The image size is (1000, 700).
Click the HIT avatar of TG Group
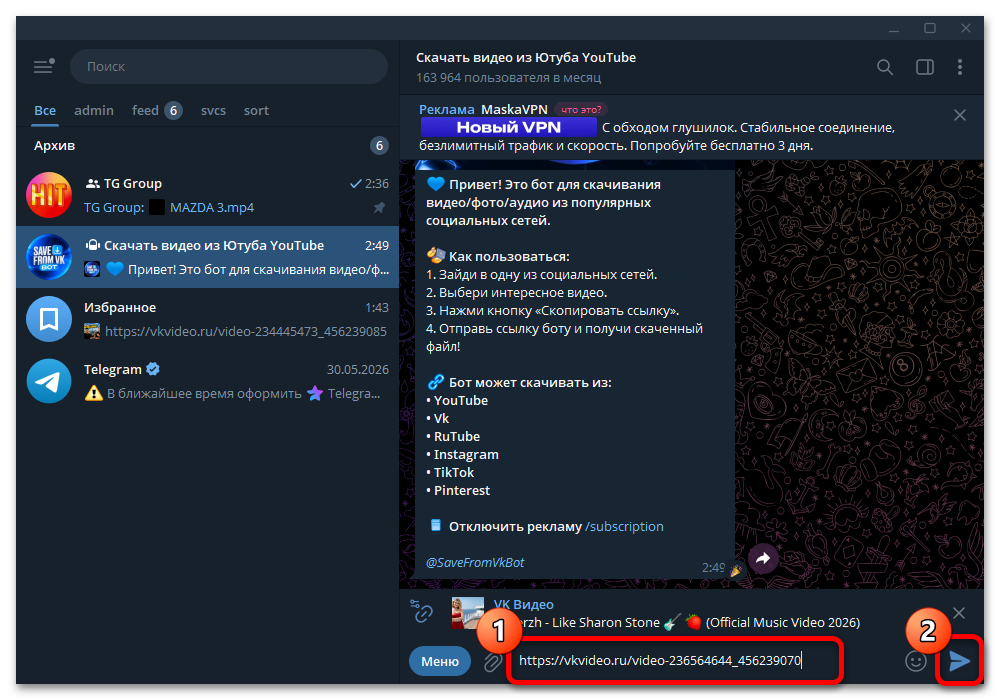pyautogui.click(x=49, y=195)
